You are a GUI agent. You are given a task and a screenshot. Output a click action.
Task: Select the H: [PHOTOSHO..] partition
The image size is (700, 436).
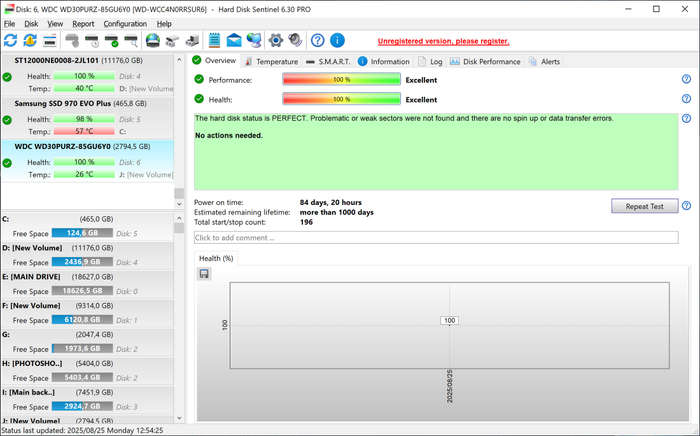pyautogui.click(x=87, y=371)
